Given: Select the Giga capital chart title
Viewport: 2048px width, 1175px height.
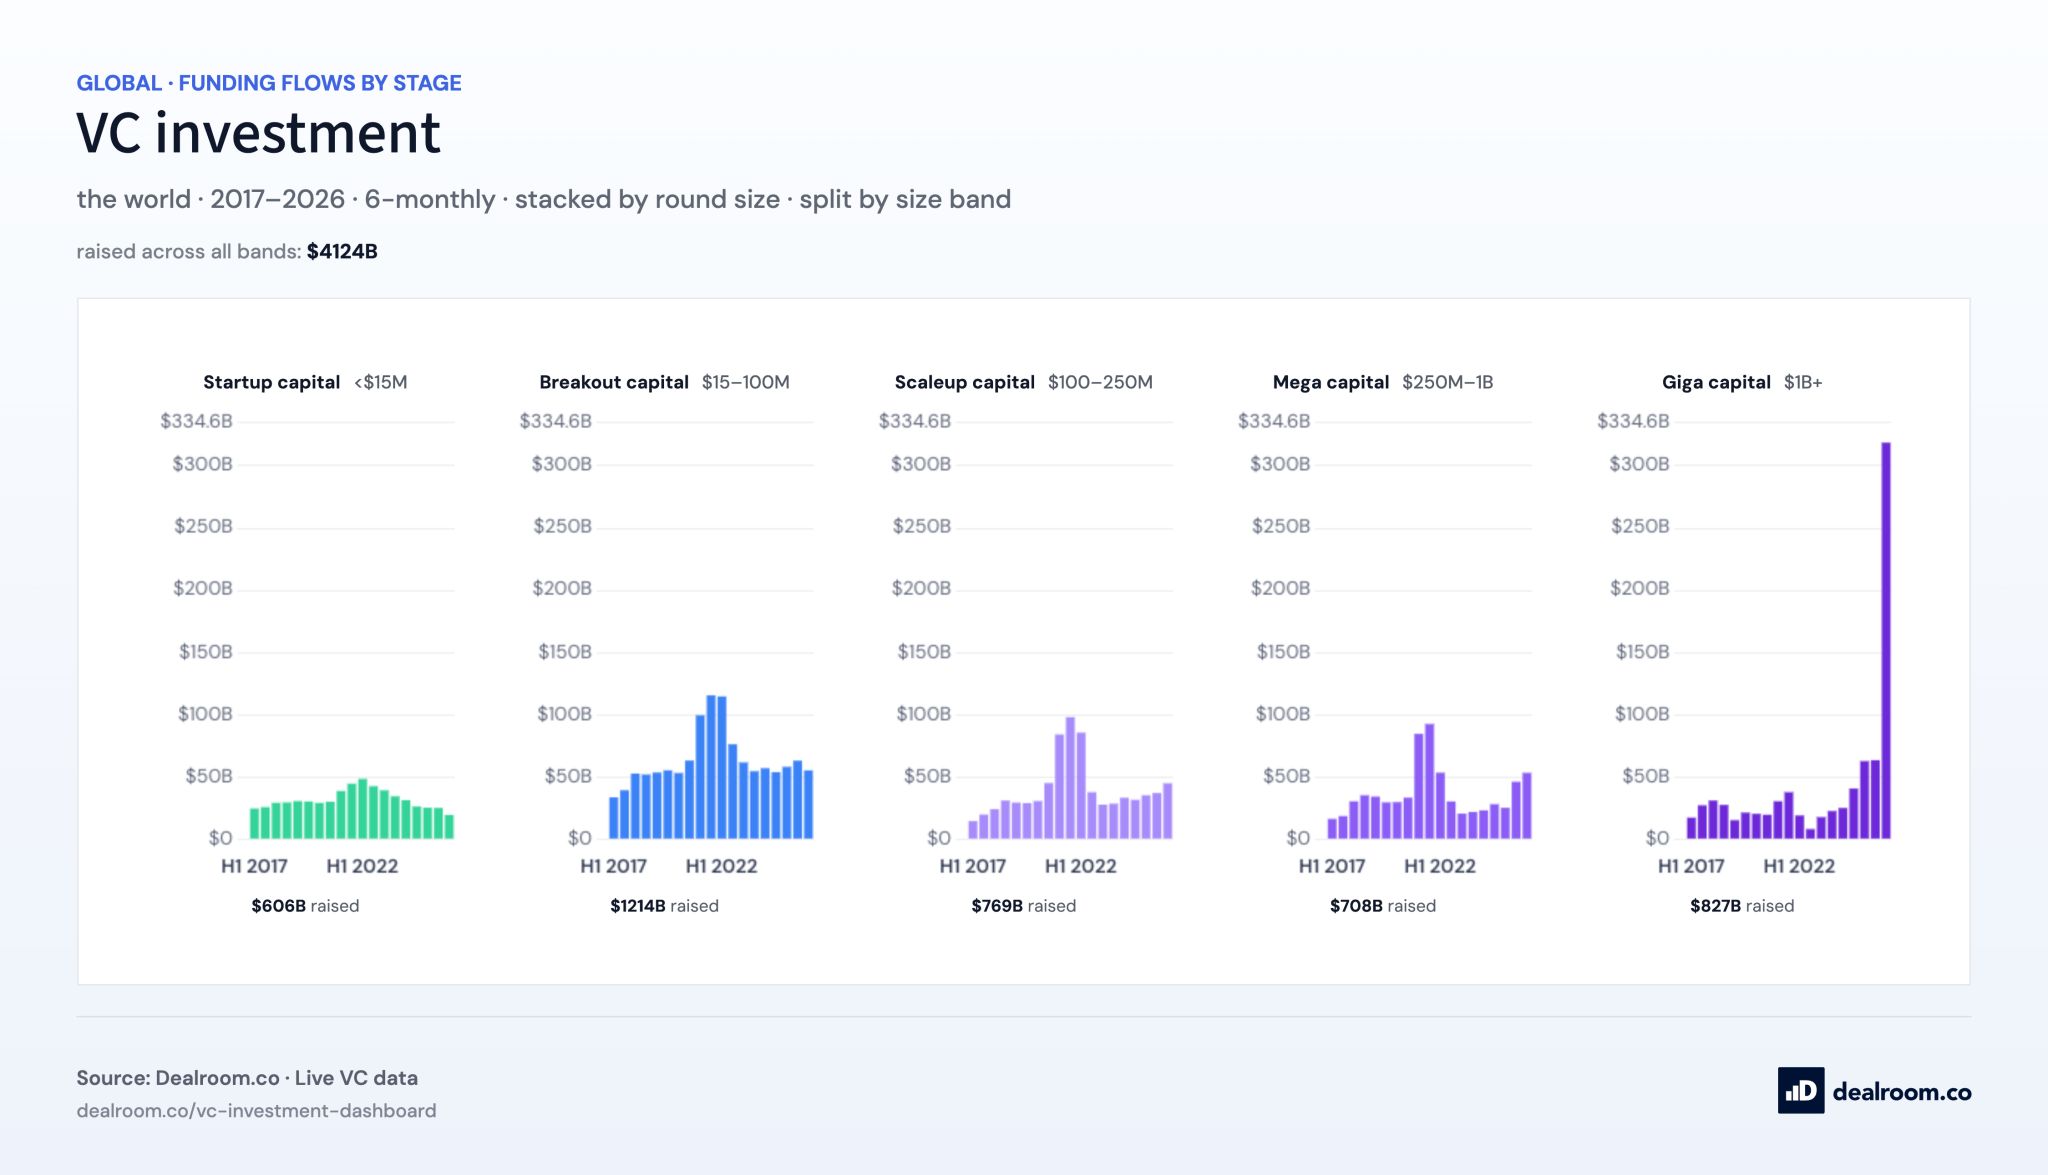Looking at the screenshot, I should 1716,382.
